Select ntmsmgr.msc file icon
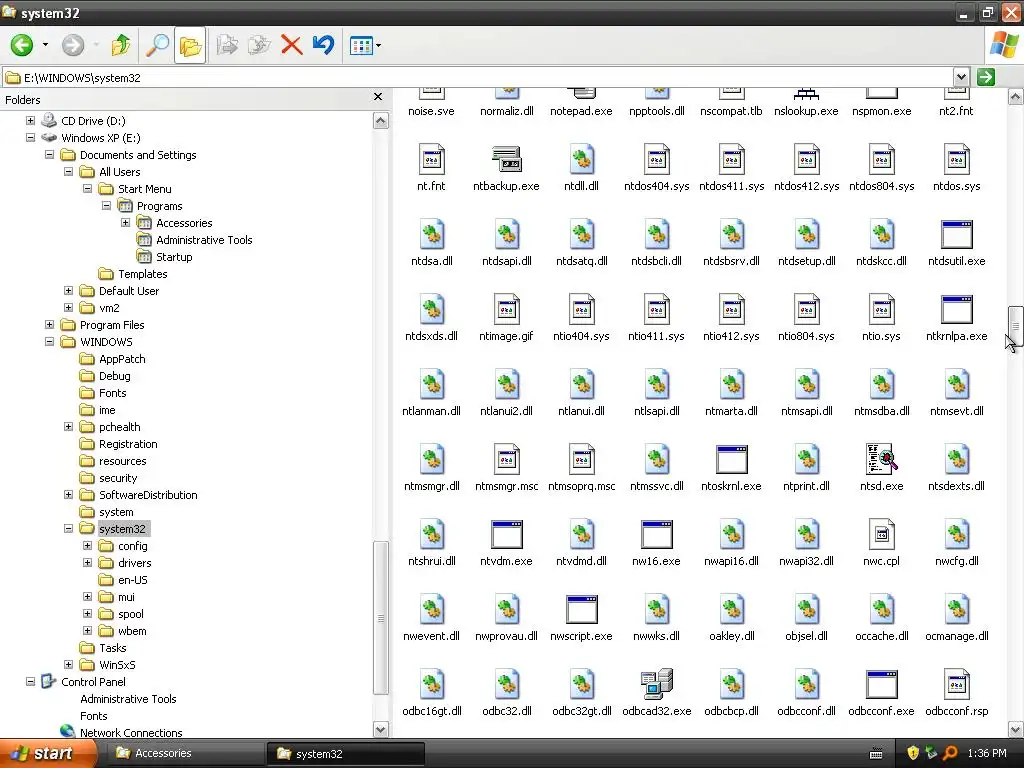Screen dimensions: 1024x768 506,460
